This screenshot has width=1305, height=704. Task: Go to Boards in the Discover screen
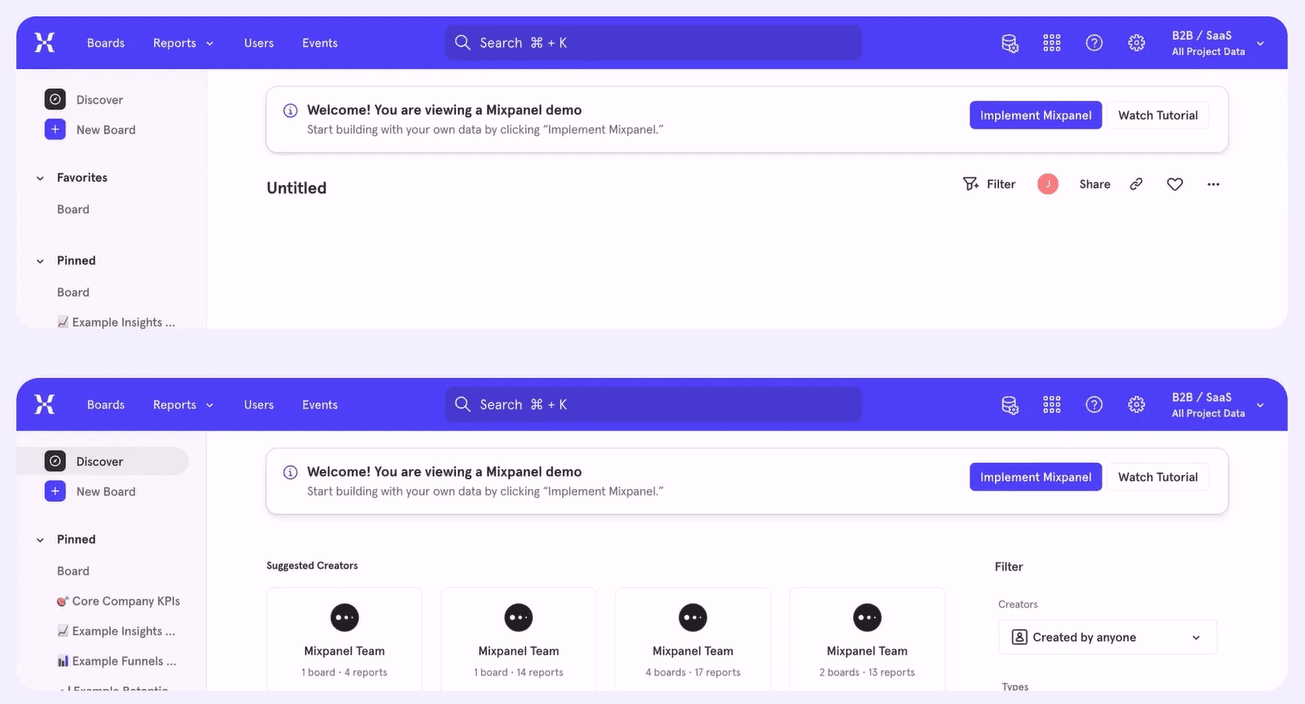click(x=106, y=405)
